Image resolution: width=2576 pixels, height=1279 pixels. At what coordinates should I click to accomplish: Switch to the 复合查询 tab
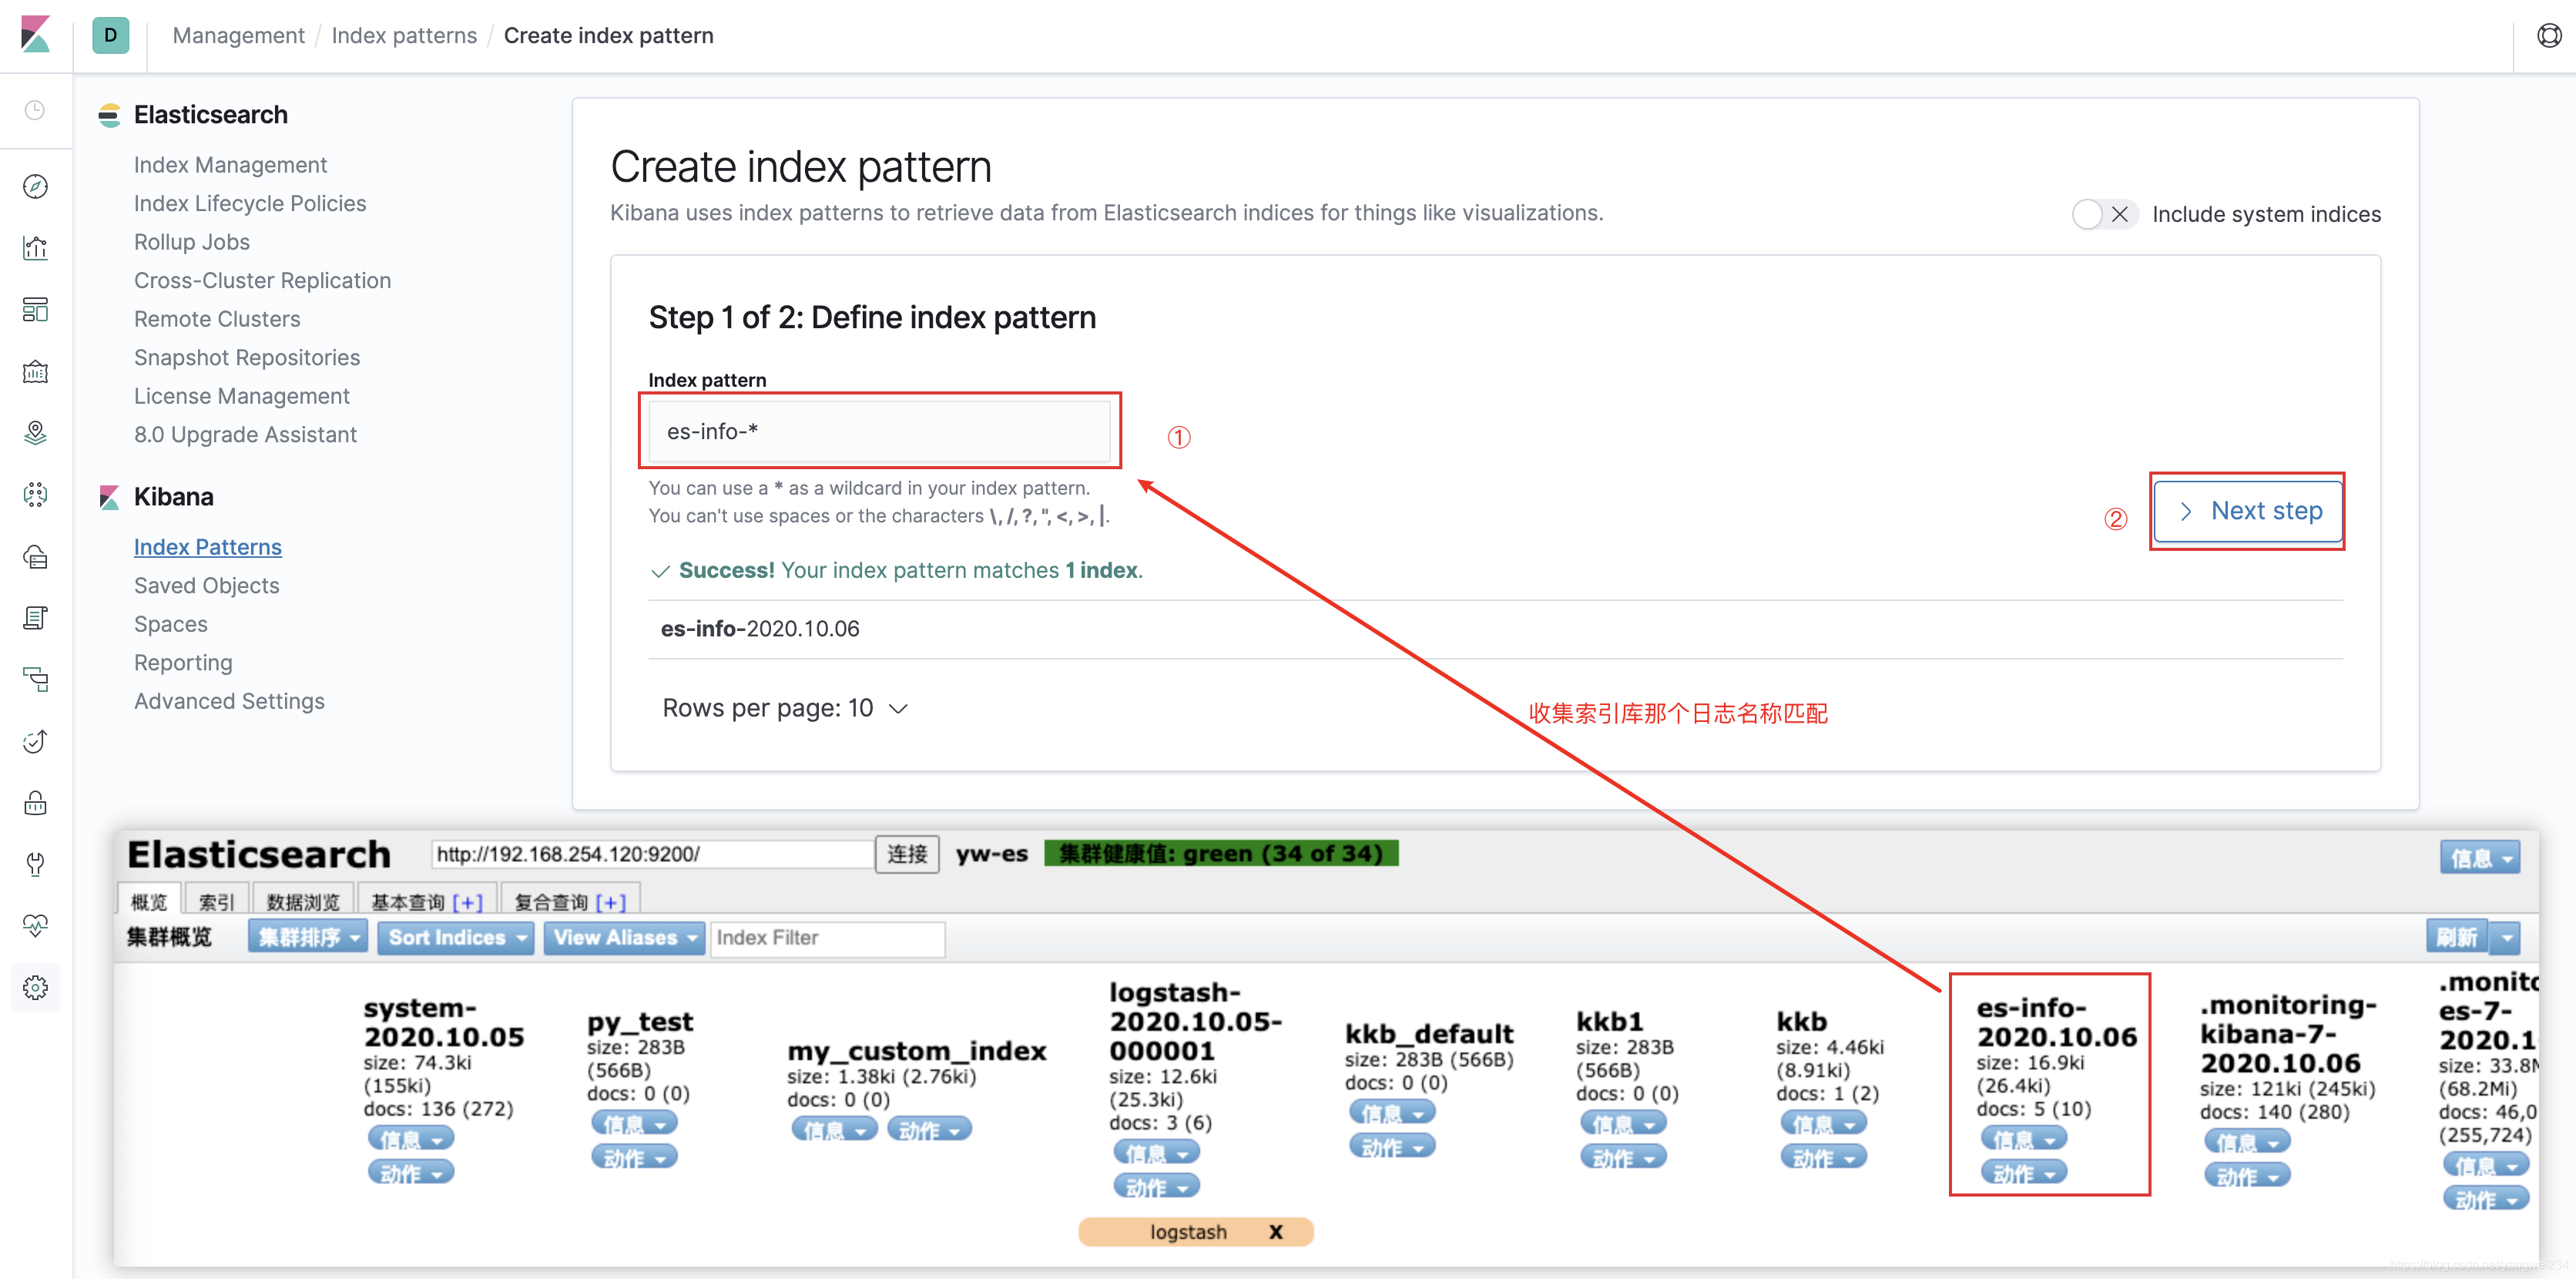[551, 901]
